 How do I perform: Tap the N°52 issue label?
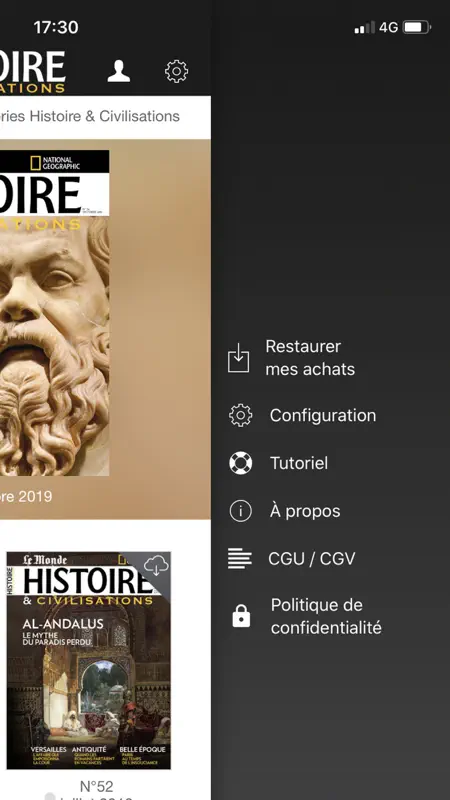coord(96,786)
